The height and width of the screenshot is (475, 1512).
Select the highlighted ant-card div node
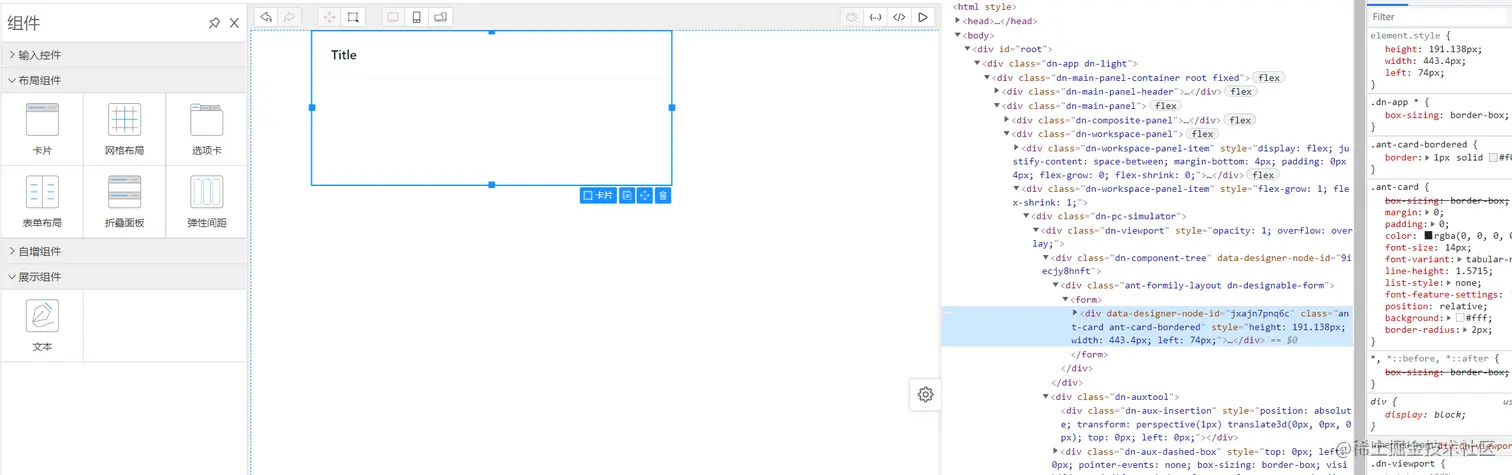1146,326
